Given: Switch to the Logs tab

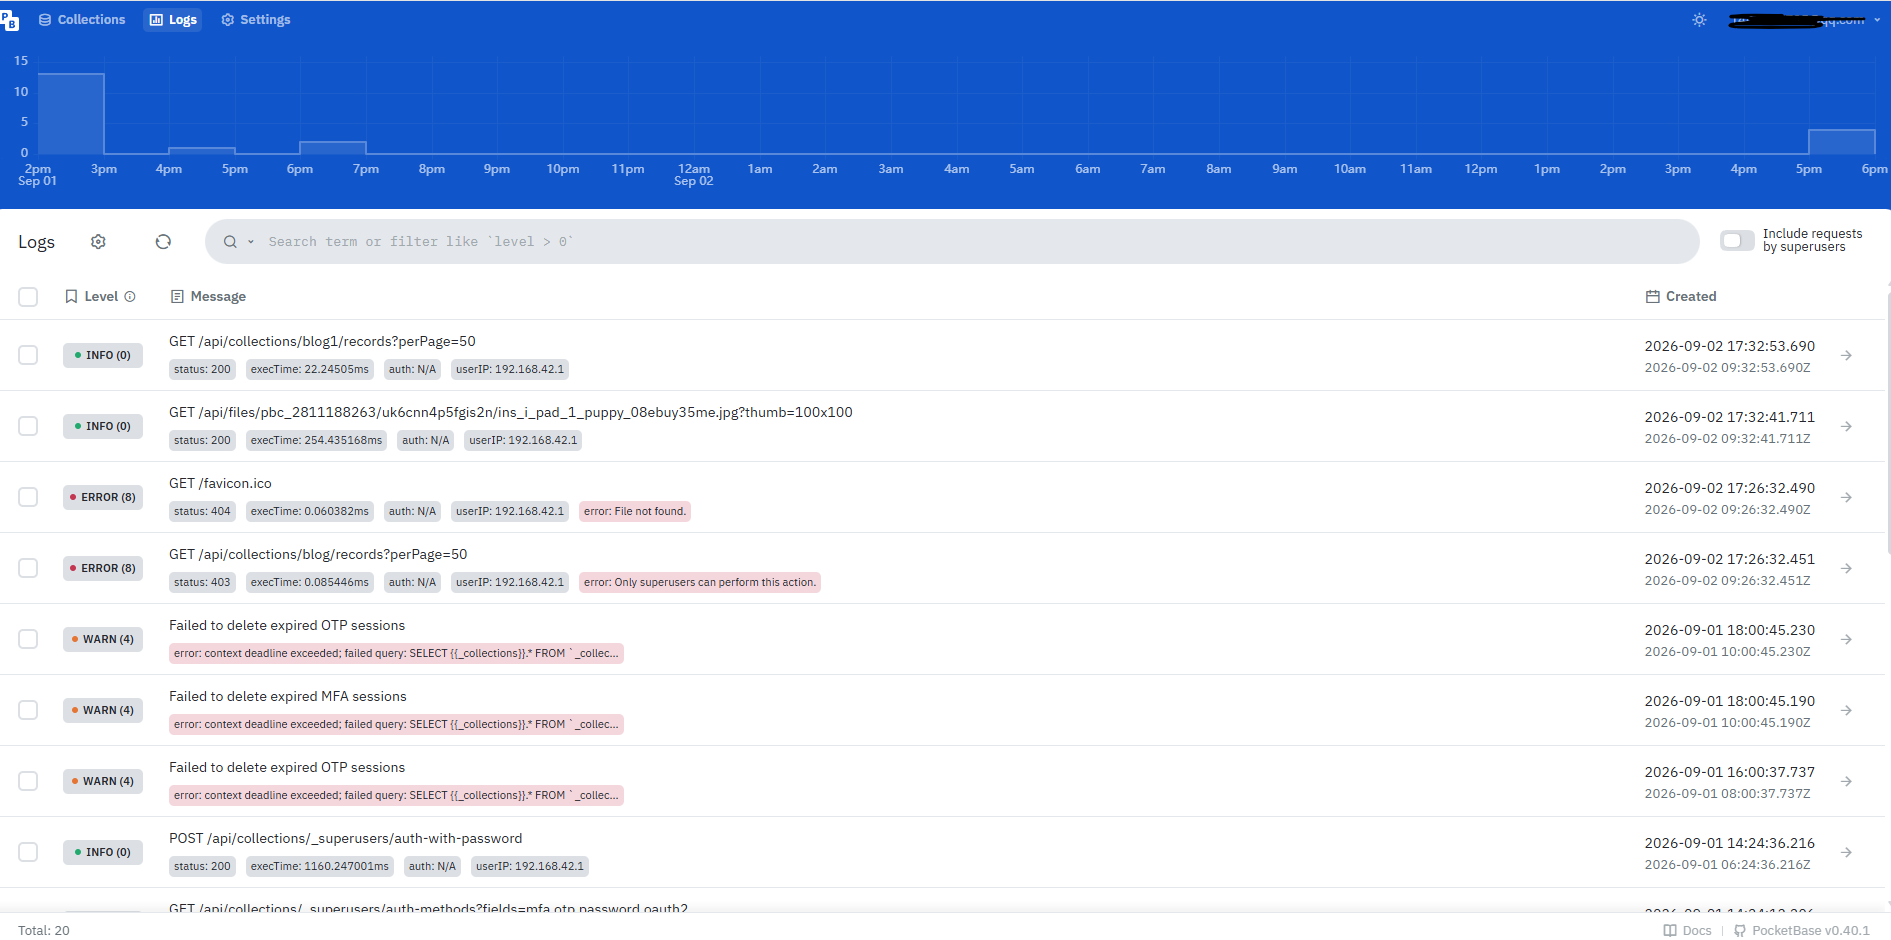Looking at the screenshot, I should click(x=173, y=20).
